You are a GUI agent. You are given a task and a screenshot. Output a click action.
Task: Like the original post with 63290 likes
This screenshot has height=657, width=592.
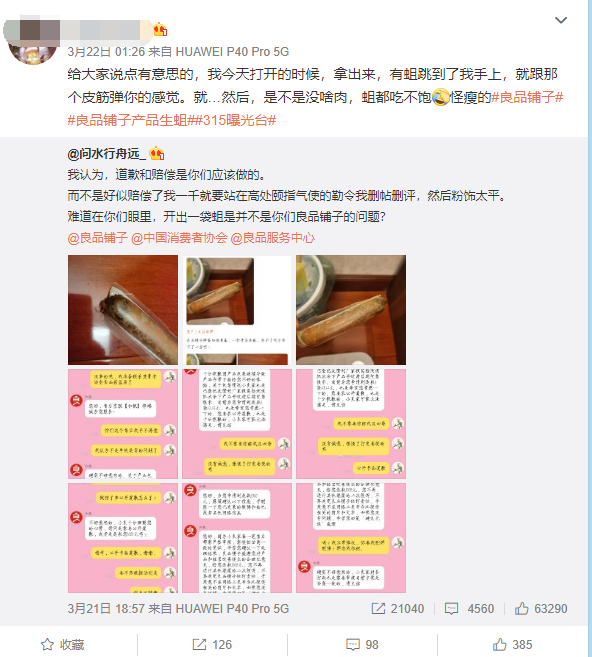coord(522,608)
